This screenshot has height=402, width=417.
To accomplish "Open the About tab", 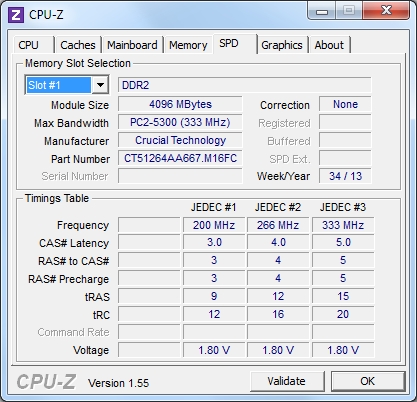I will 329,45.
